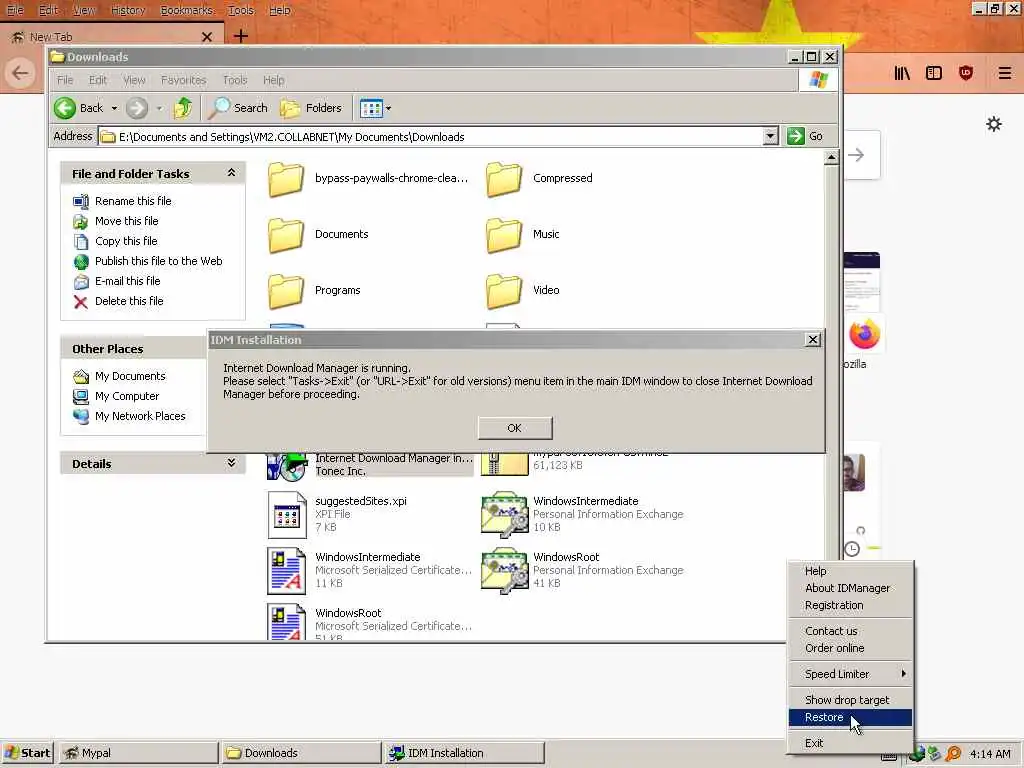Open About IDManager menu item

(x=850, y=588)
